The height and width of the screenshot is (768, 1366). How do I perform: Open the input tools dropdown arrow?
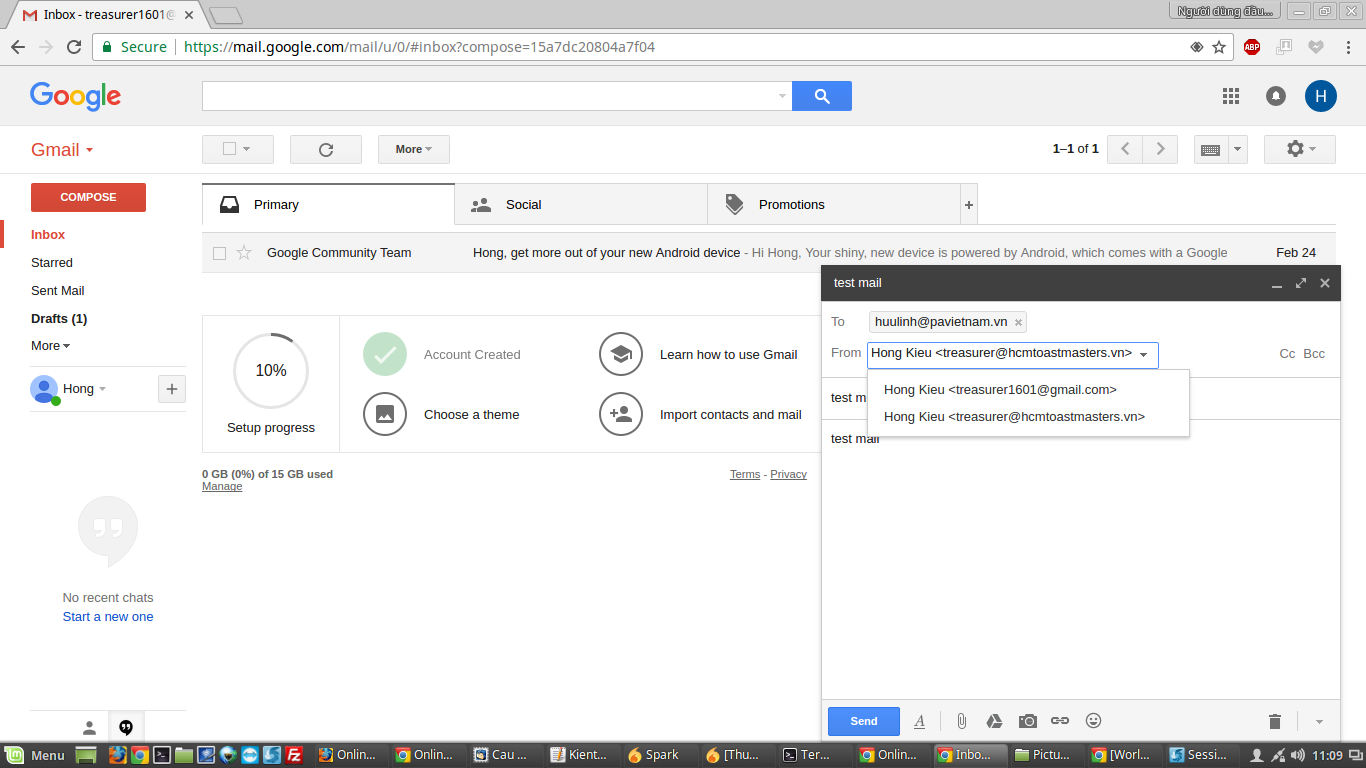1237,149
